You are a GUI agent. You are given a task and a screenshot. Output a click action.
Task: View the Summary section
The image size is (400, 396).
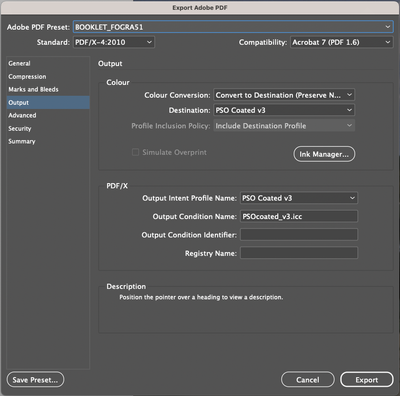click(x=48, y=141)
